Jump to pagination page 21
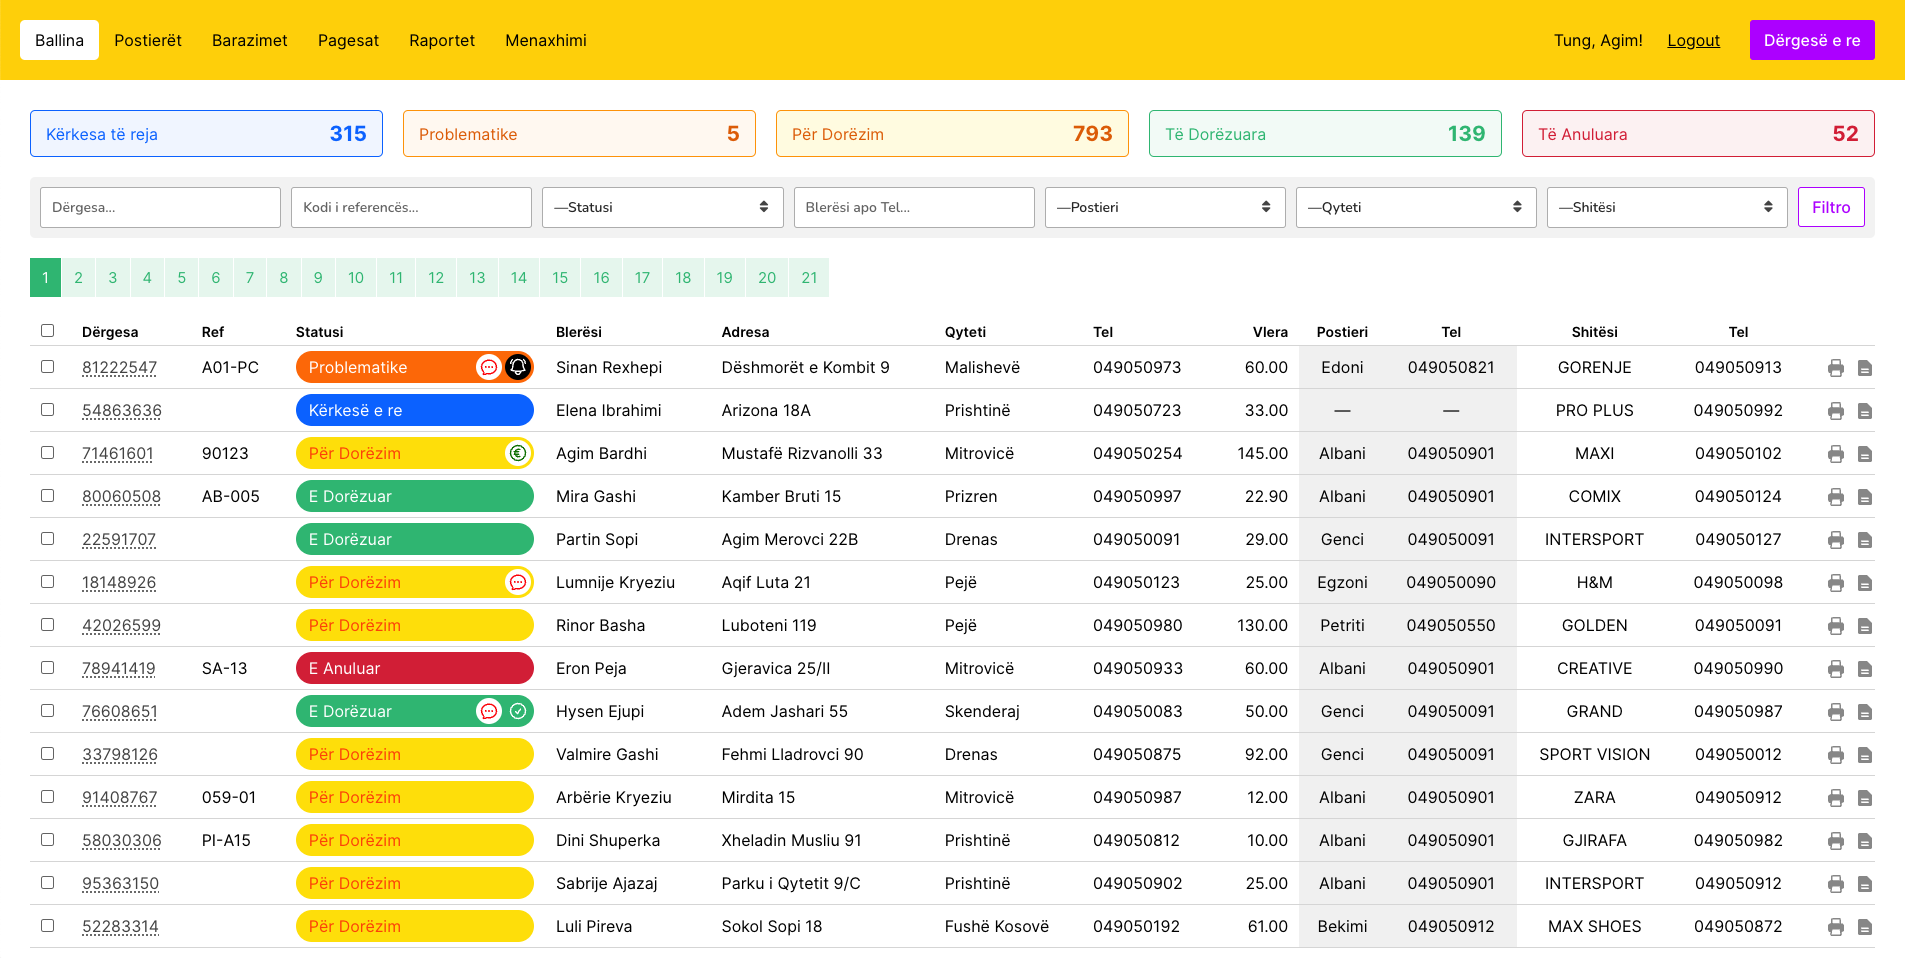1905x958 pixels. tap(809, 278)
